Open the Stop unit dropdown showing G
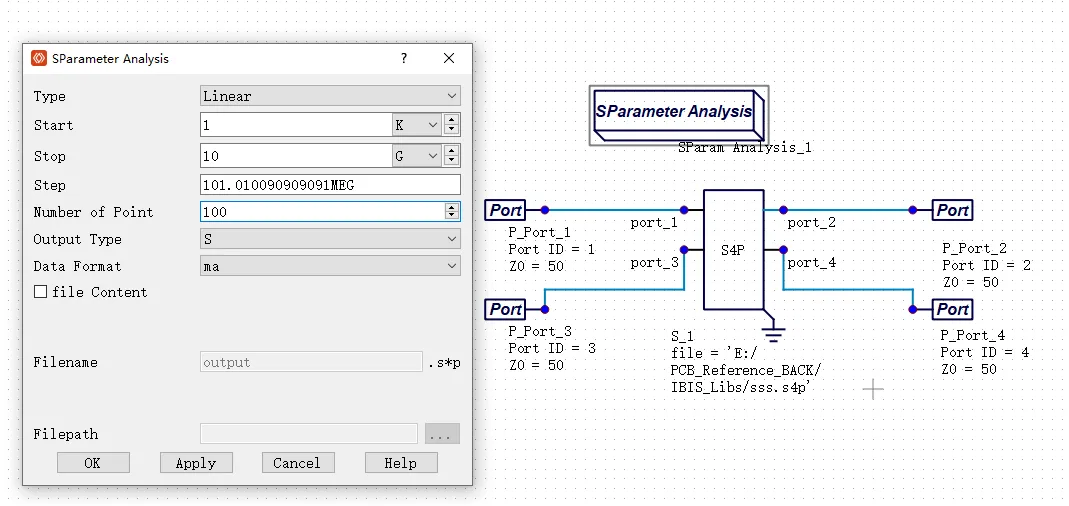 [417, 155]
